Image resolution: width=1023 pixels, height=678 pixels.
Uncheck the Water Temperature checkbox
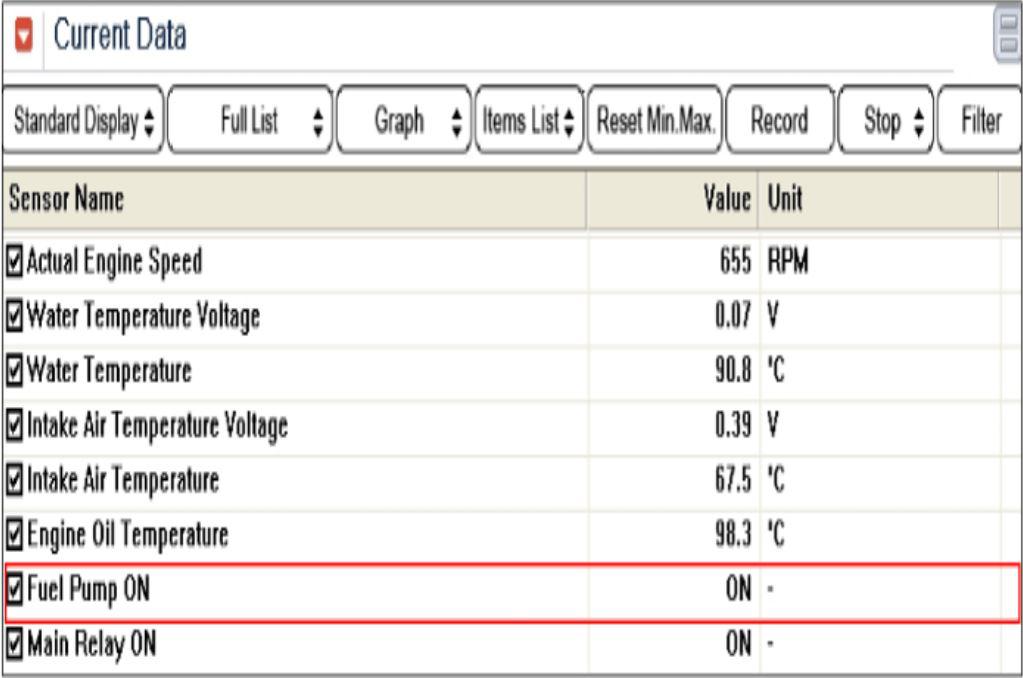point(14,370)
